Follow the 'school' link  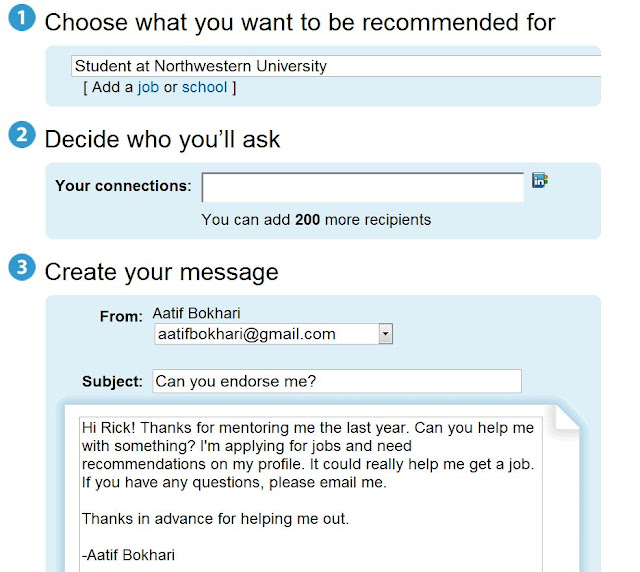click(x=204, y=87)
